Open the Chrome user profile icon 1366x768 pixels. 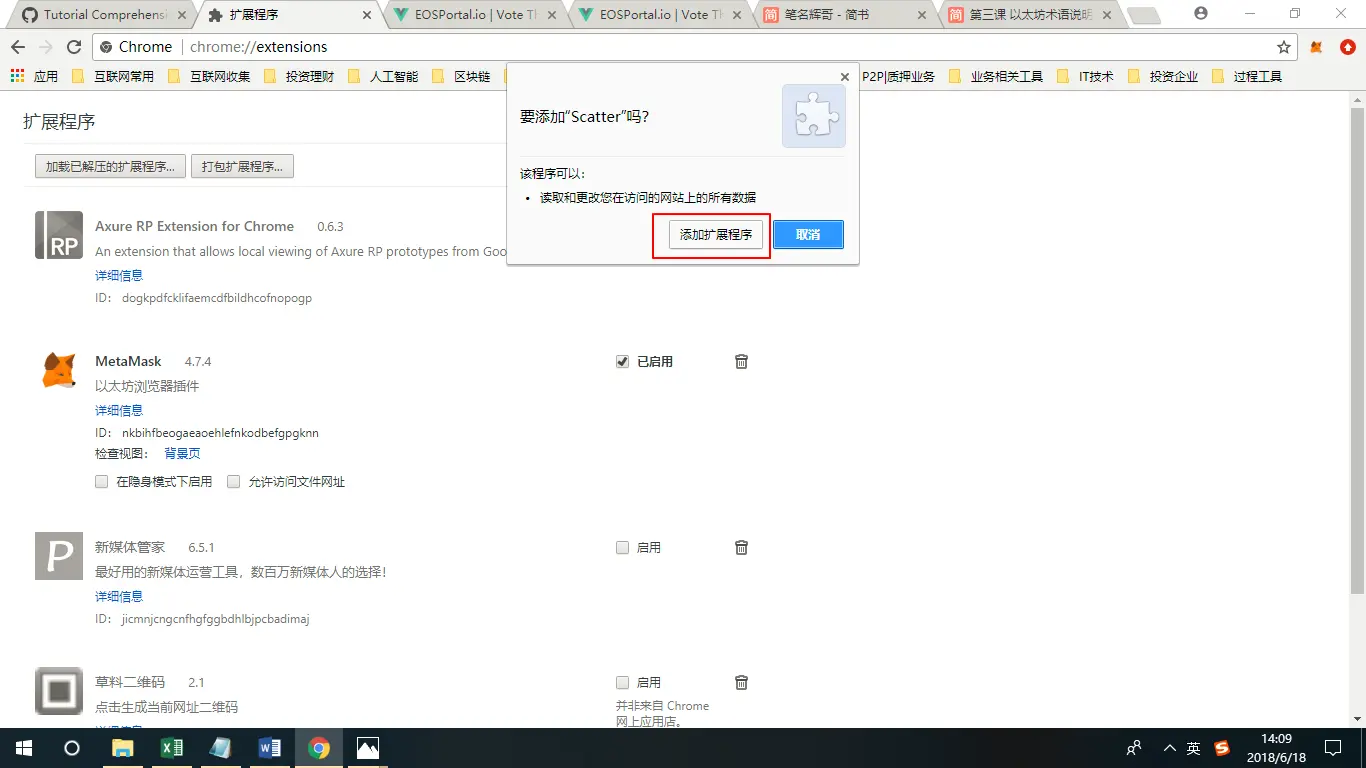click(1201, 14)
